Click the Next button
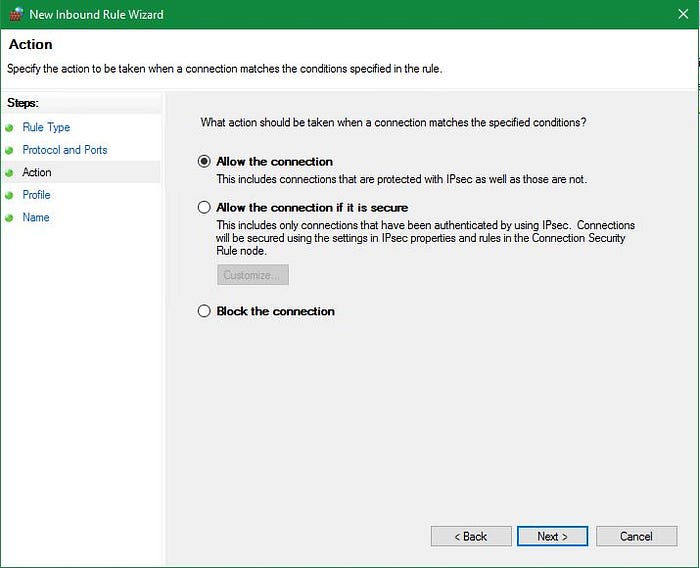 tap(552, 536)
